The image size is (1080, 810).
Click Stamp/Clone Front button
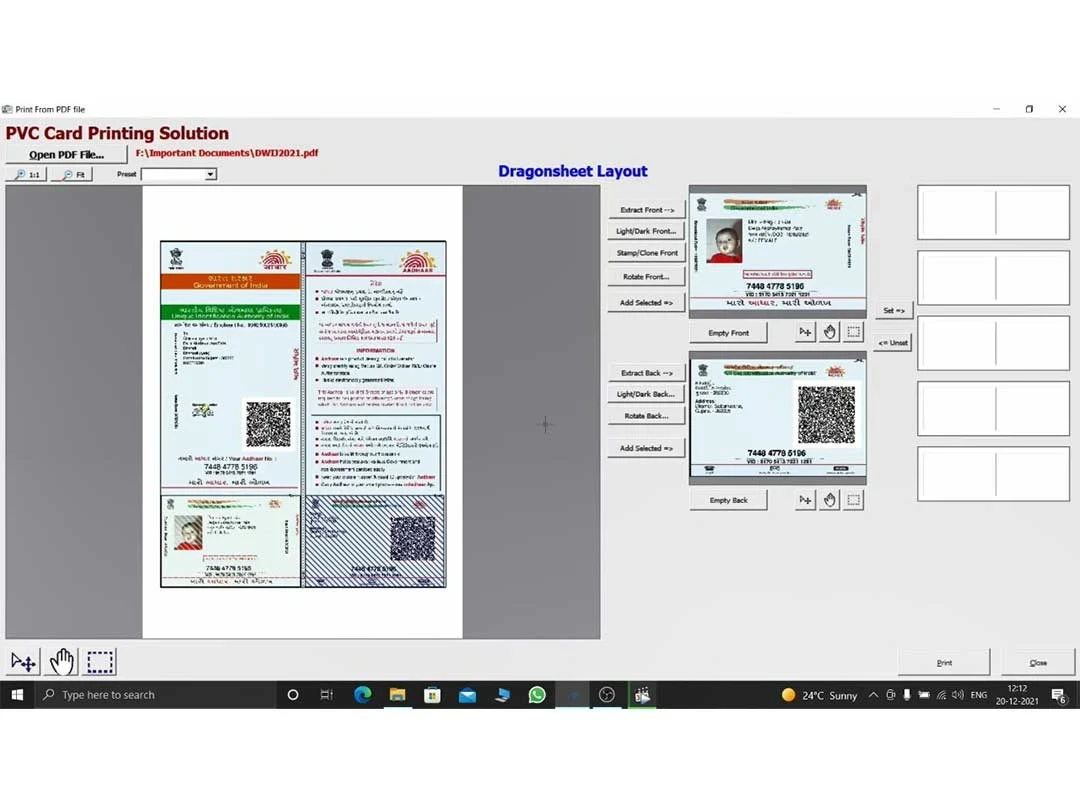[x=646, y=253]
